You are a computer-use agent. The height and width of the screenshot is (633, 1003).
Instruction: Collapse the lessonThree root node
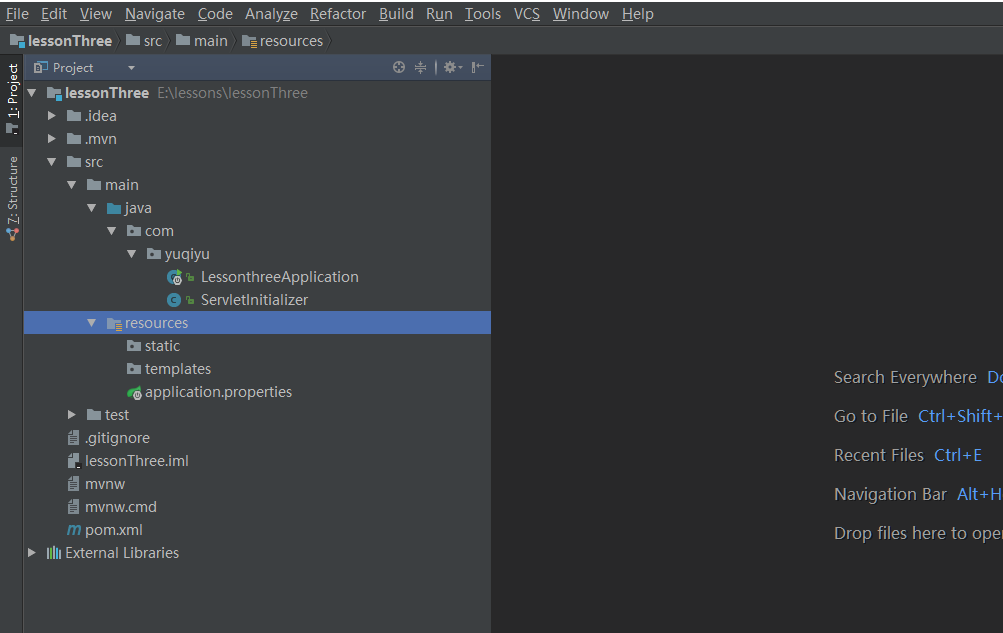(31, 93)
